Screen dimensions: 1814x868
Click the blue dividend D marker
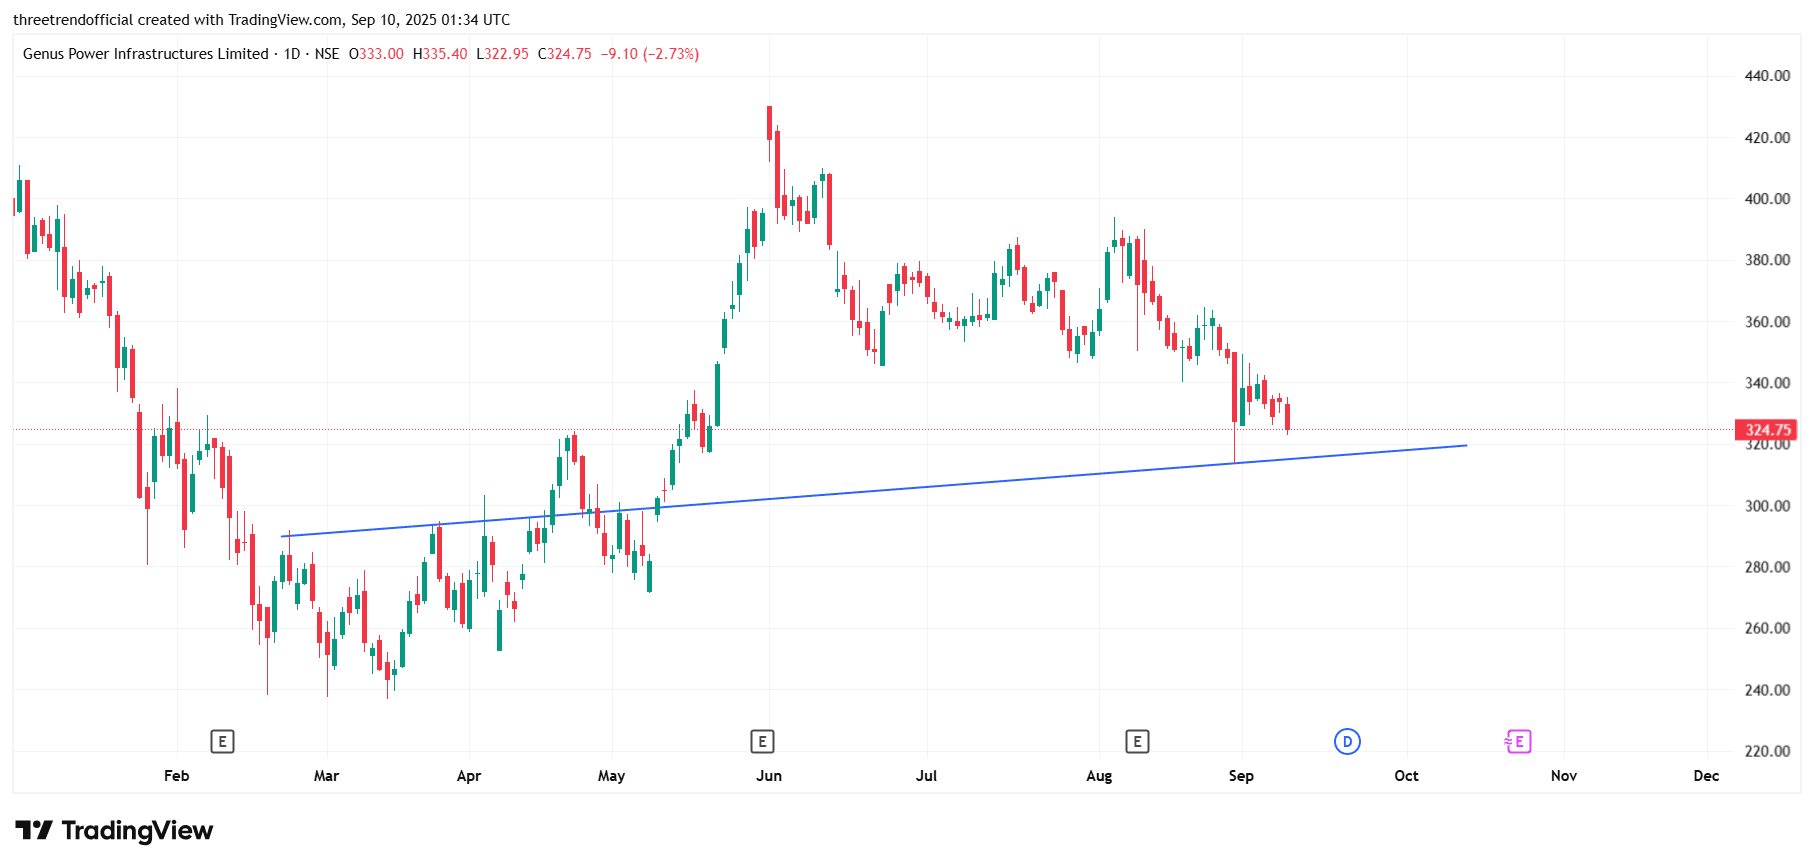point(1347,741)
